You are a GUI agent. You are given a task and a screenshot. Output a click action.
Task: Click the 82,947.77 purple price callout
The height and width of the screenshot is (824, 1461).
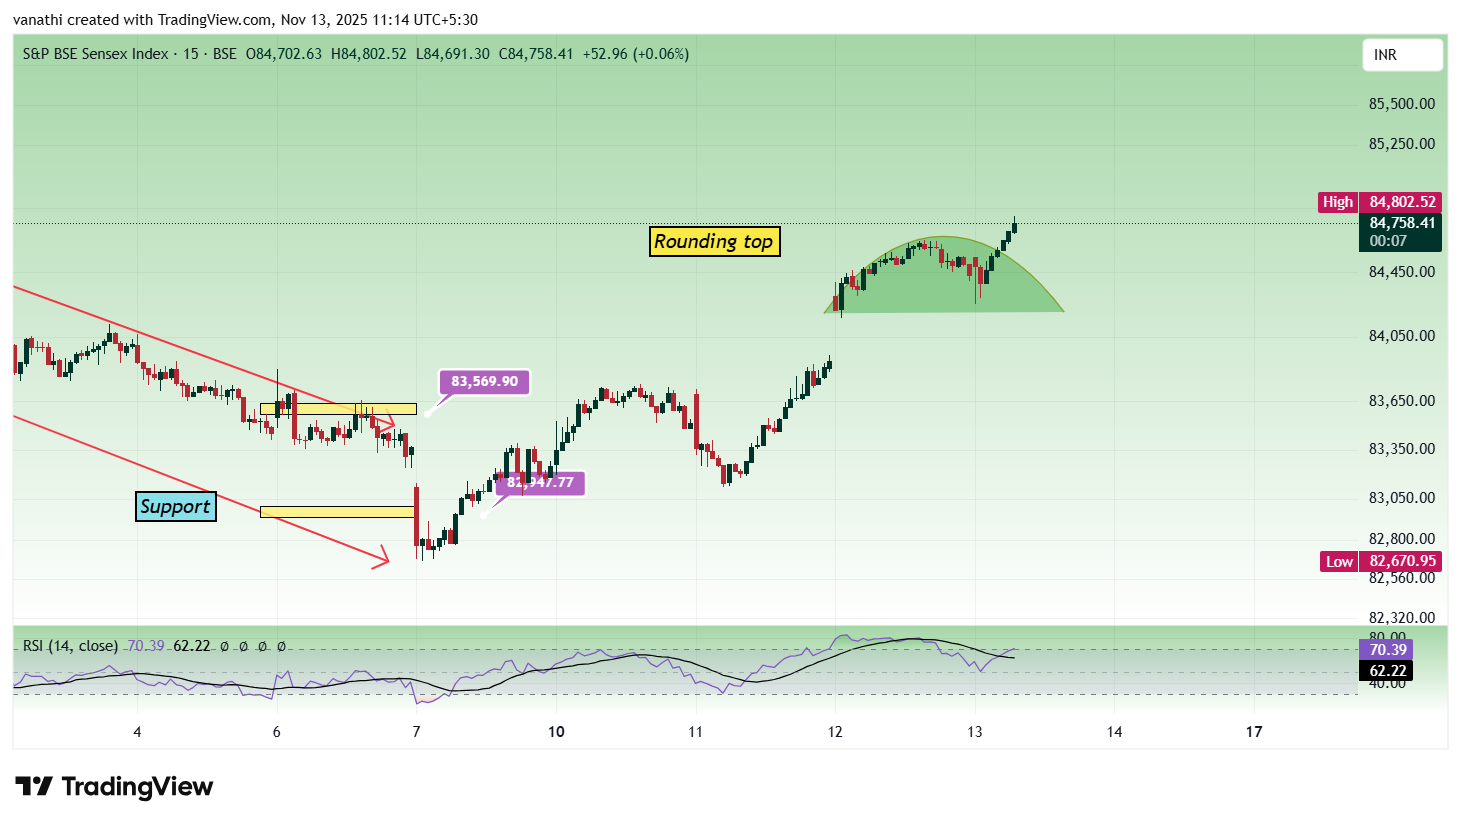pyautogui.click(x=540, y=483)
